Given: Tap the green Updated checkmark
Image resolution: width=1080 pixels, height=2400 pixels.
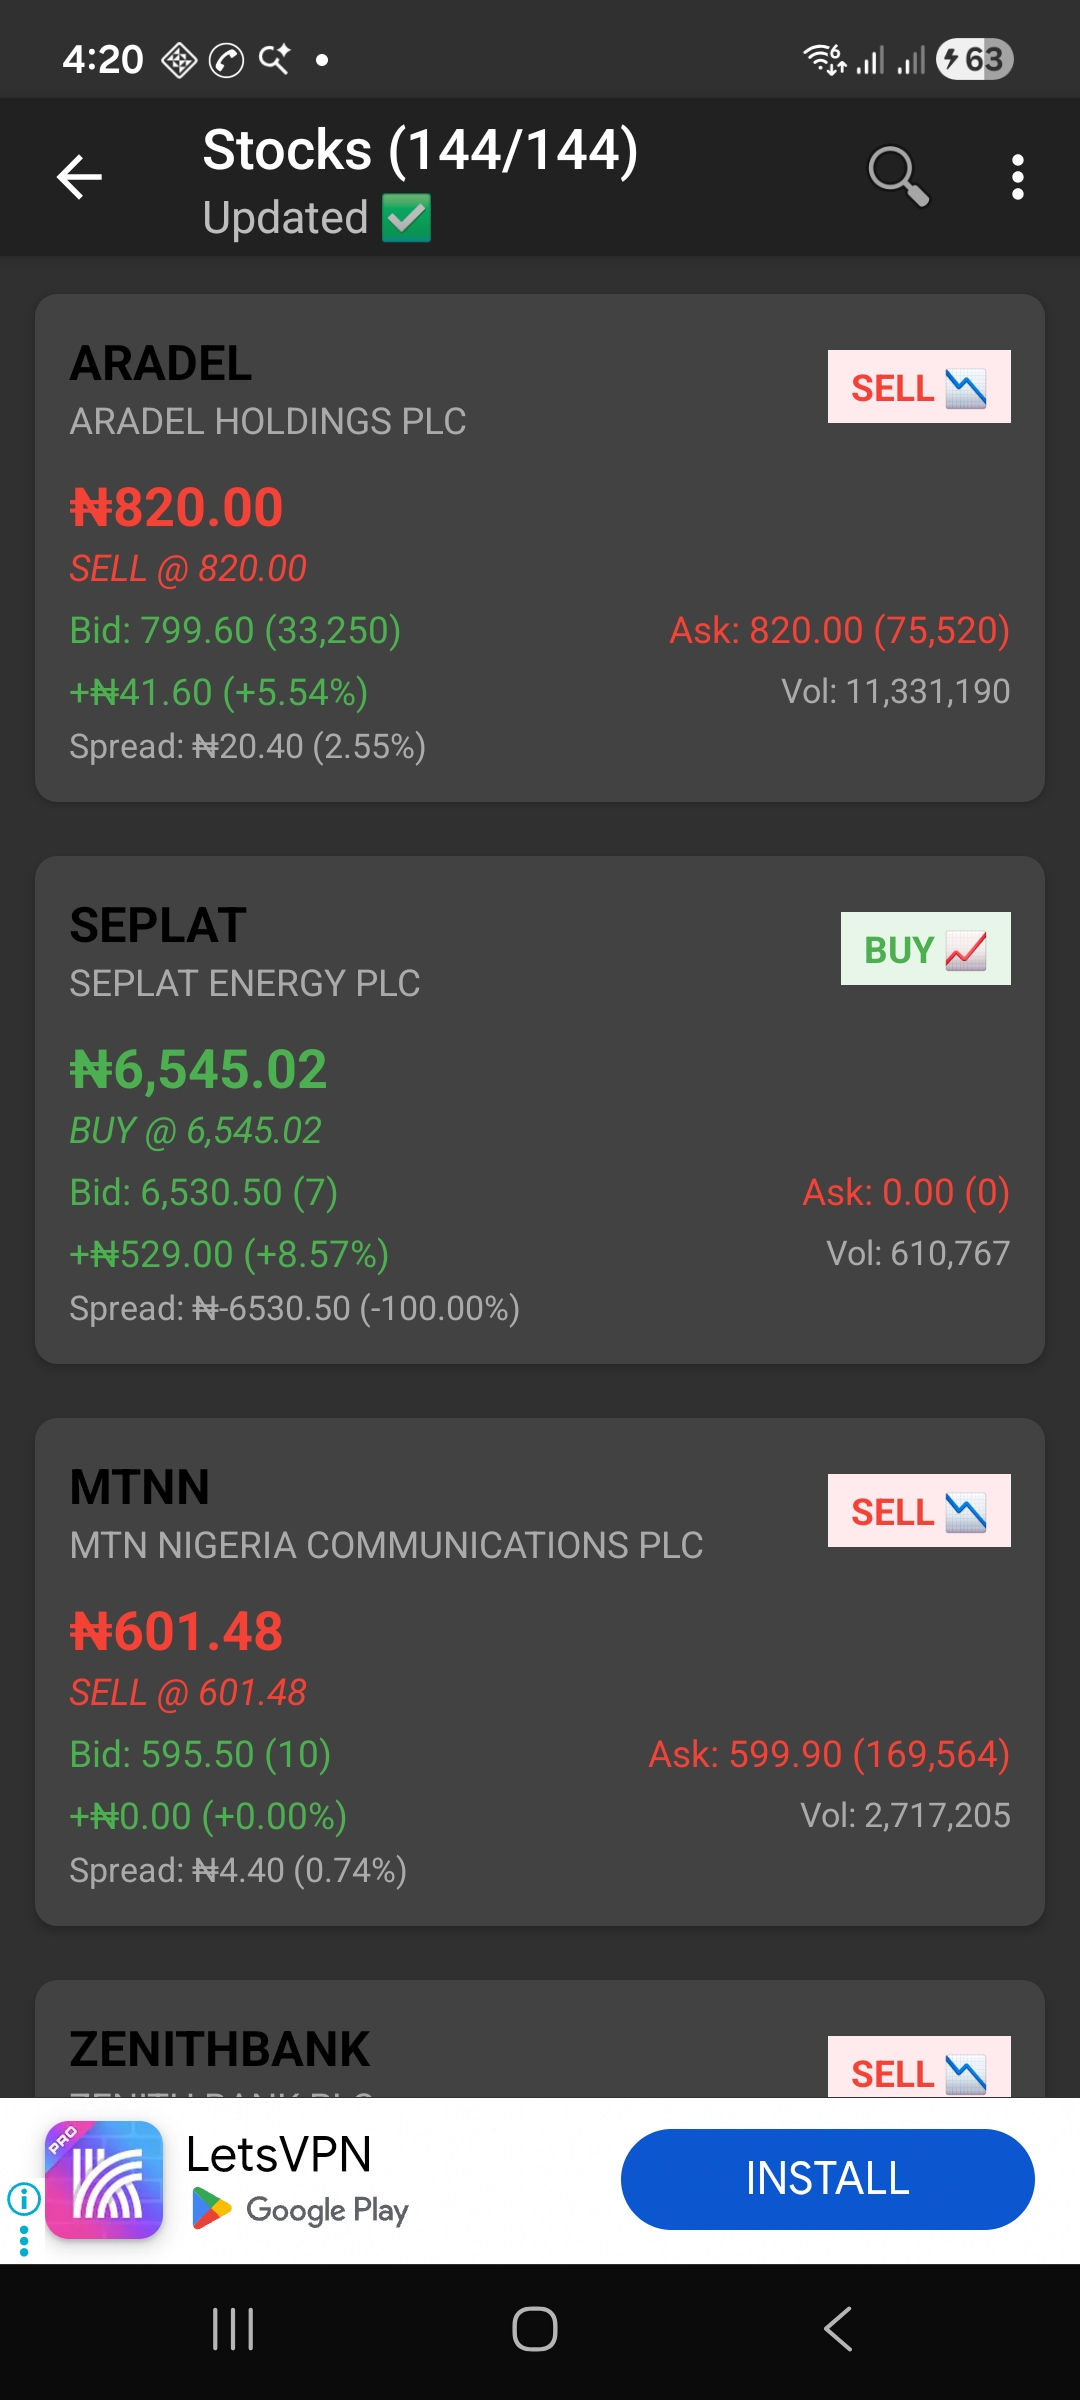Looking at the screenshot, I should click(406, 219).
